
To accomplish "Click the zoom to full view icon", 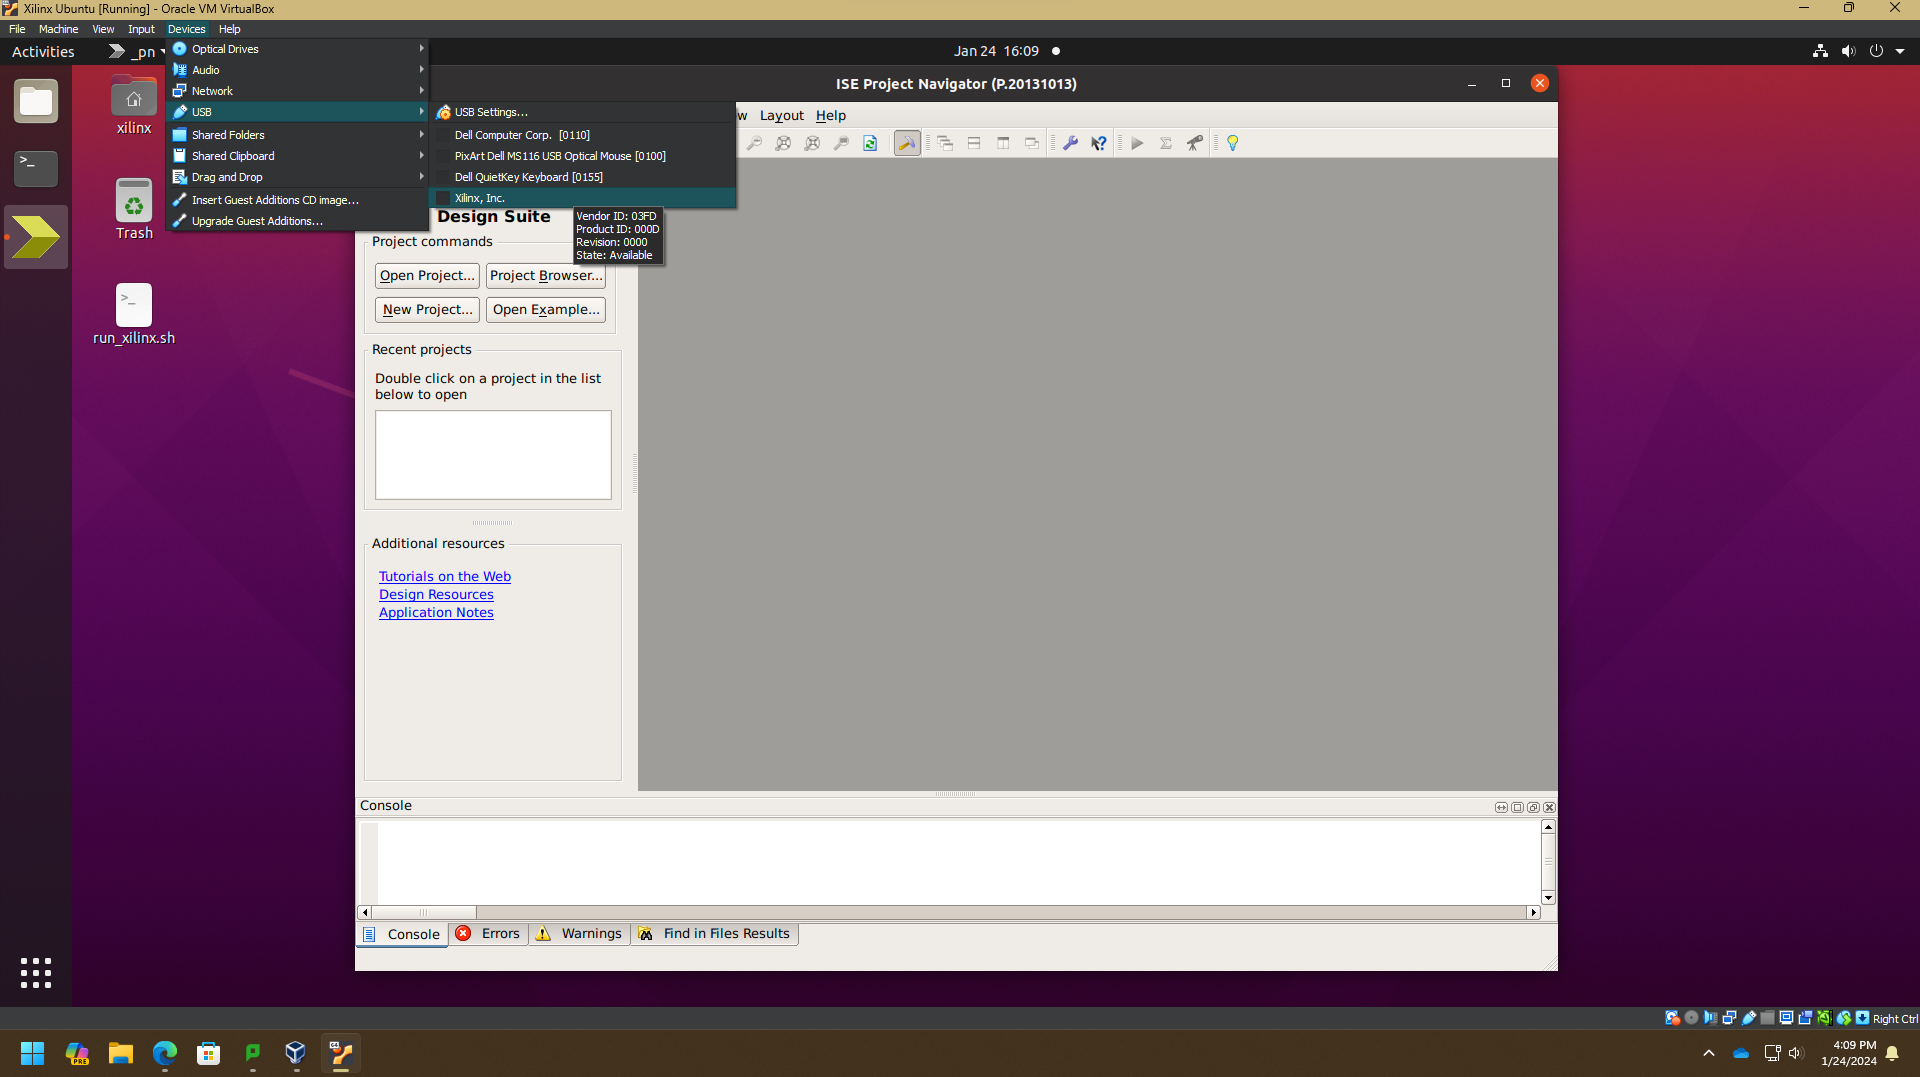I will pyautogui.click(x=783, y=143).
